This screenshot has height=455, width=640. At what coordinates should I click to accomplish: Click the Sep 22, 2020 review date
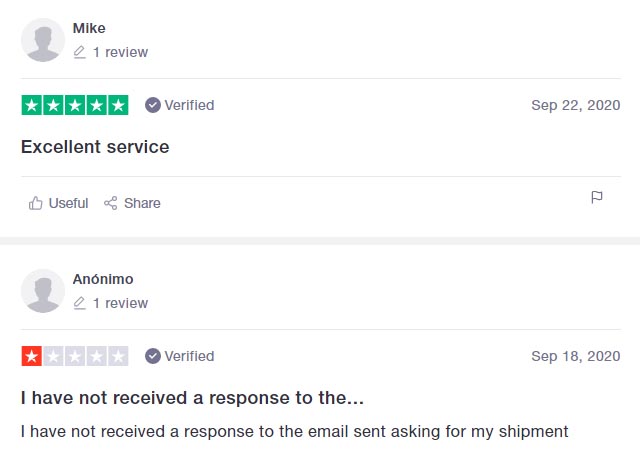click(575, 105)
